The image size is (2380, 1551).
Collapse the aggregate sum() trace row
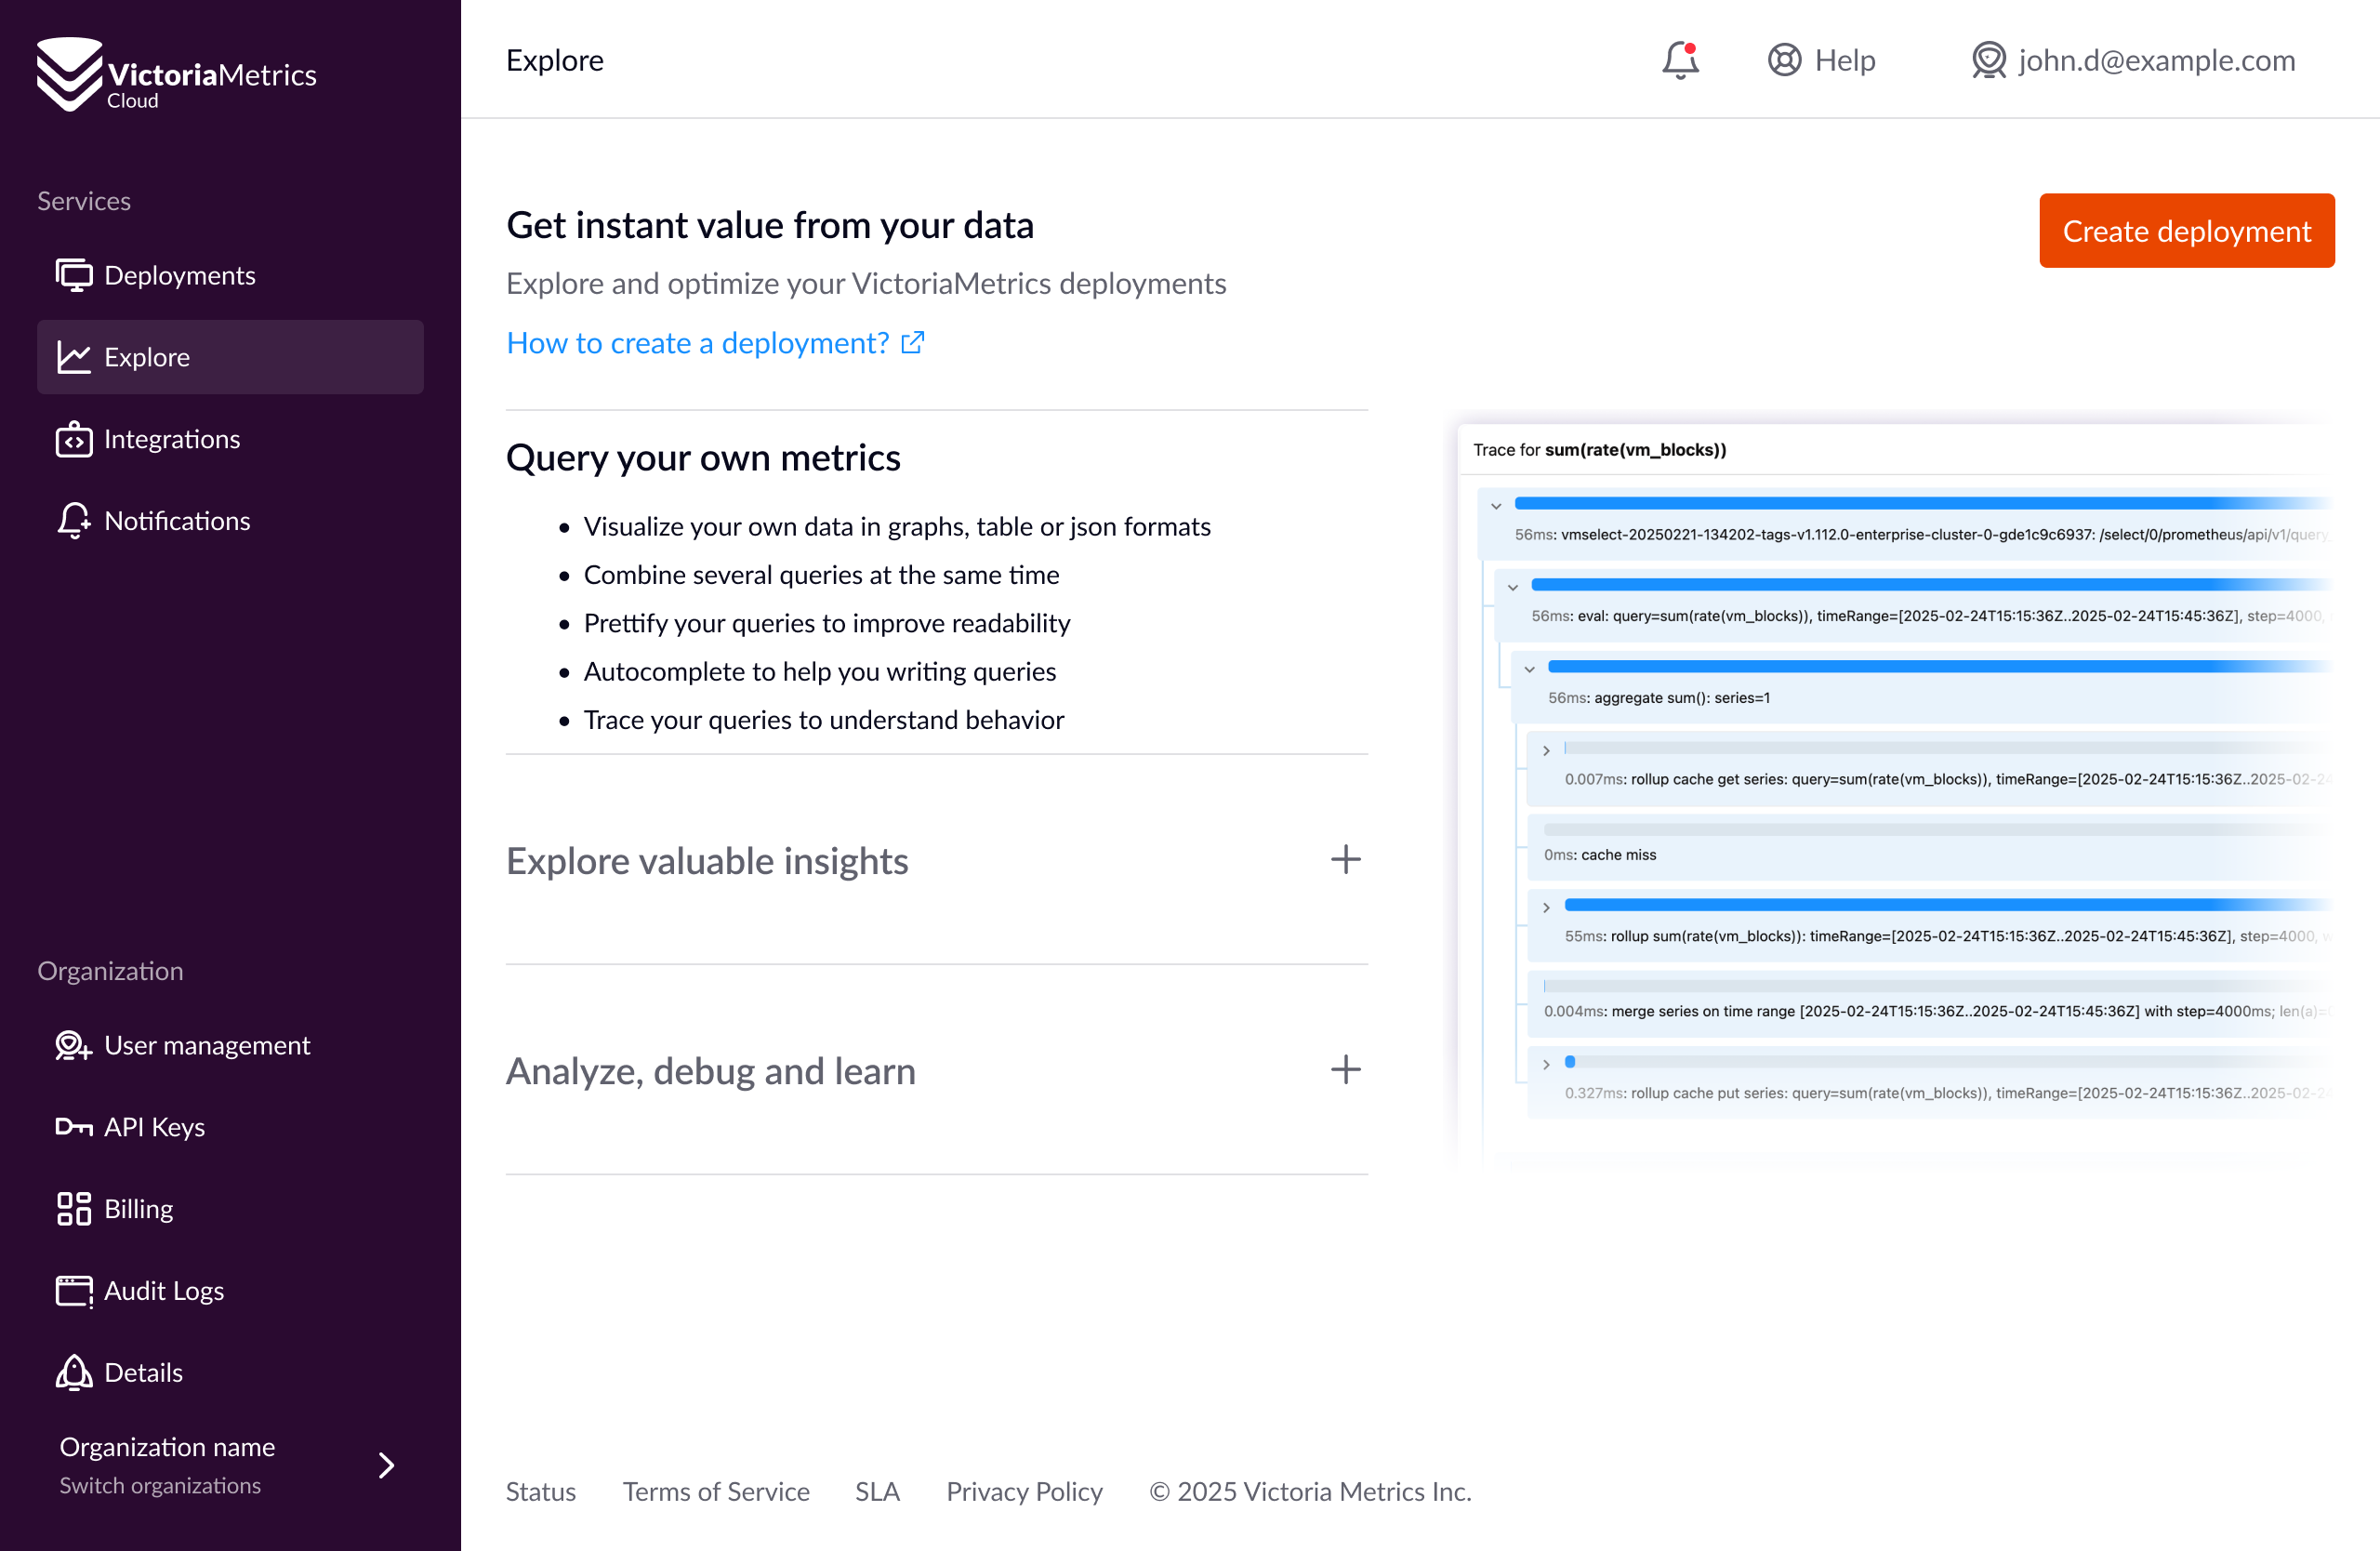point(1529,668)
